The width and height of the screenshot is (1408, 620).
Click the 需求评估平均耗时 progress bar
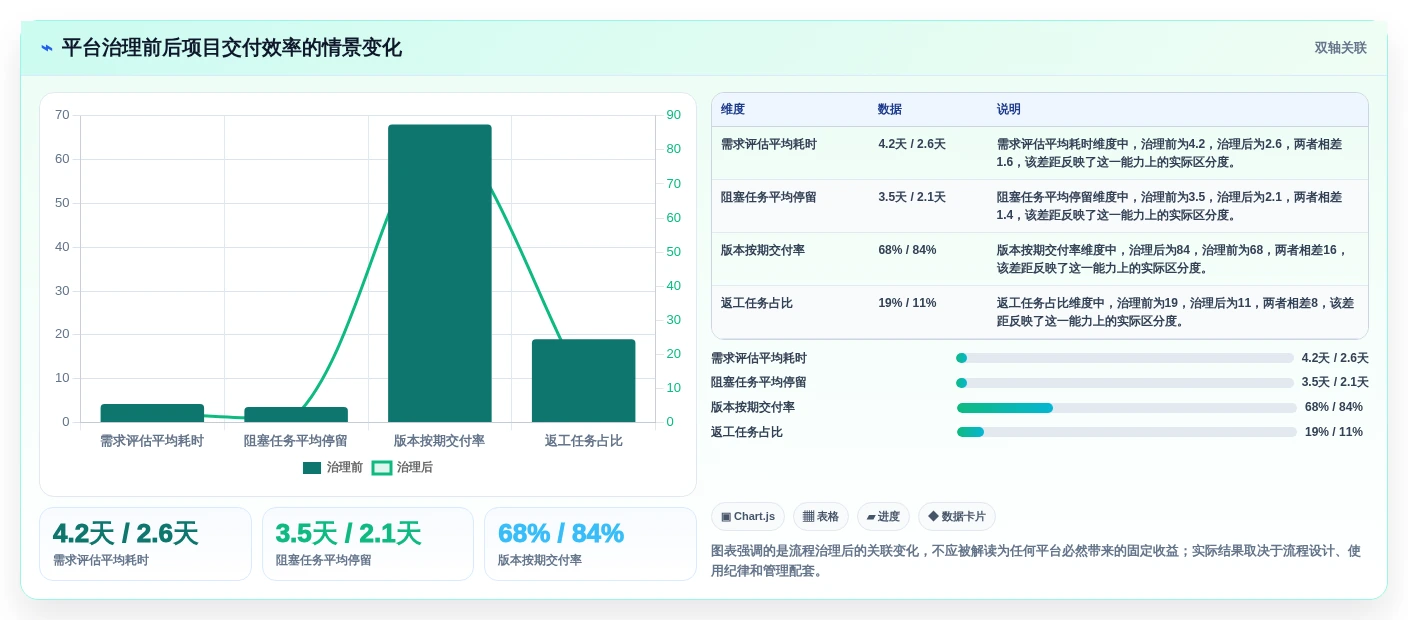click(x=1125, y=358)
